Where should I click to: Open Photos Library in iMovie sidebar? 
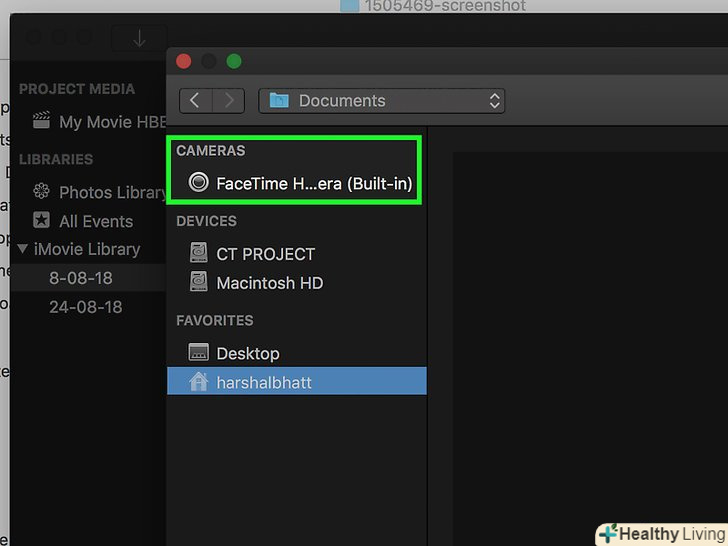[x=88, y=192]
